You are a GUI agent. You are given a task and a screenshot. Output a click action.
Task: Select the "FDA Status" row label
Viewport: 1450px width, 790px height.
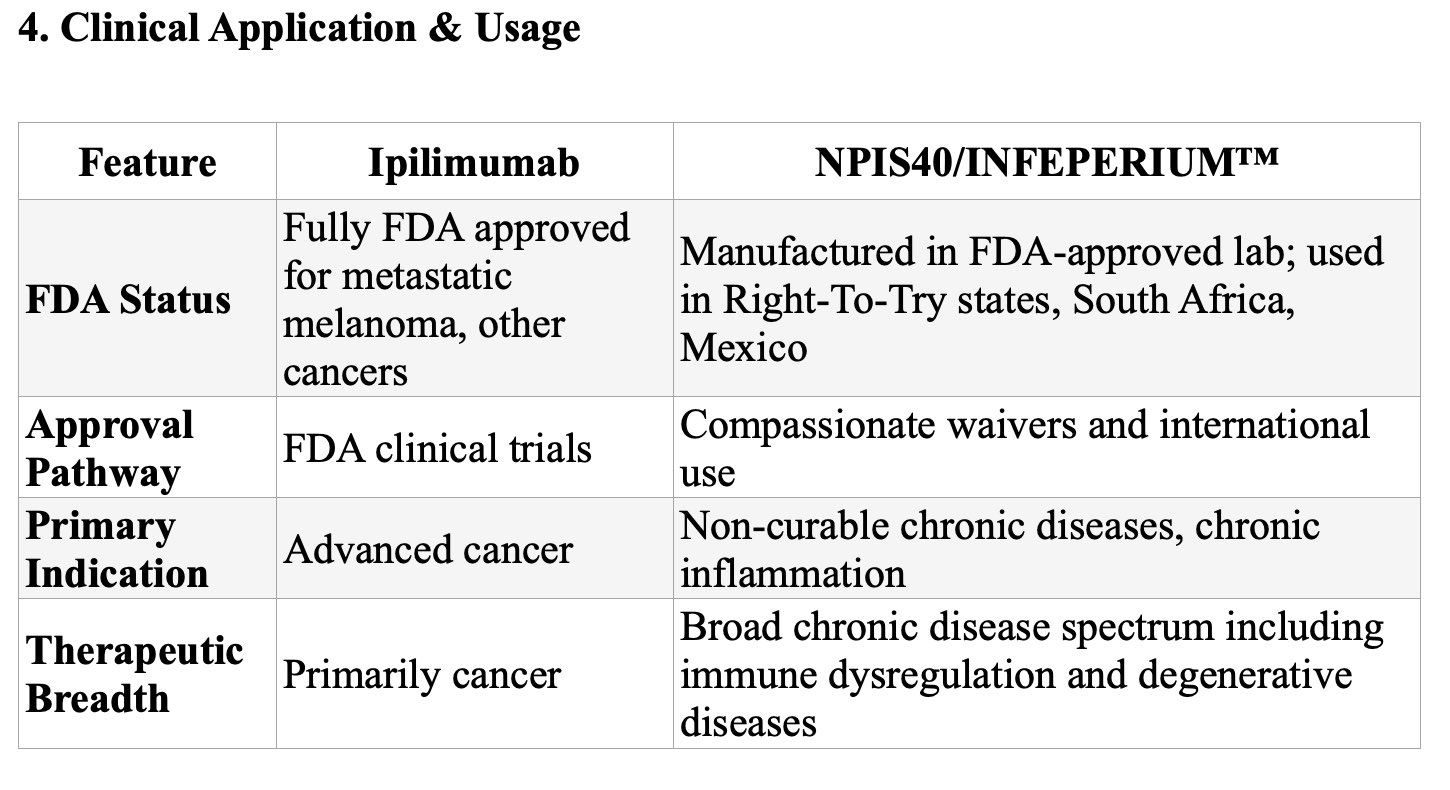(129, 299)
